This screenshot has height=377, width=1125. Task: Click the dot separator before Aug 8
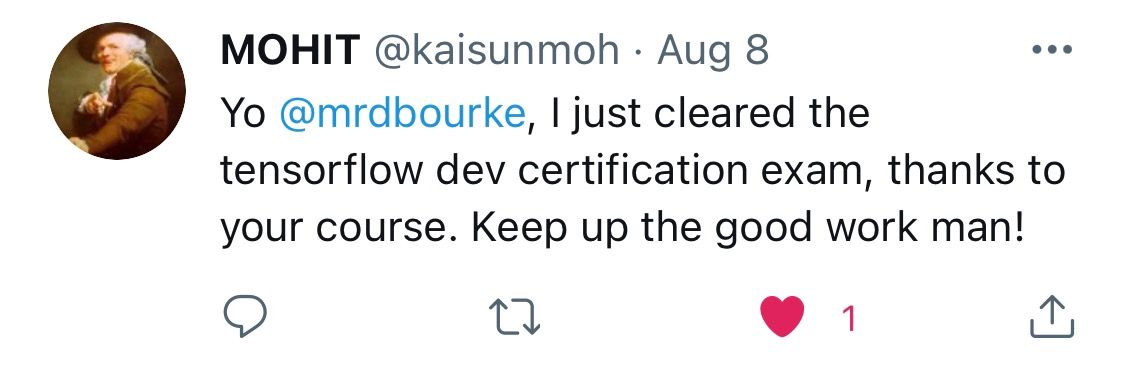(x=639, y=52)
